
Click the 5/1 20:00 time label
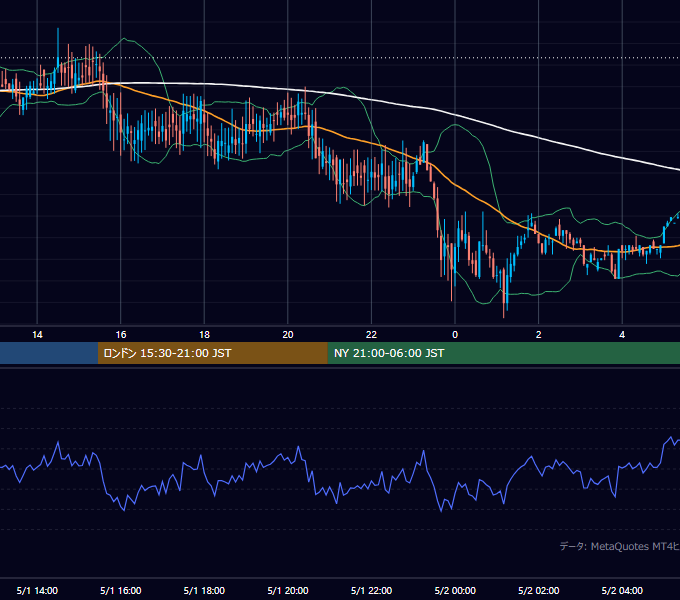coord(288,590)
